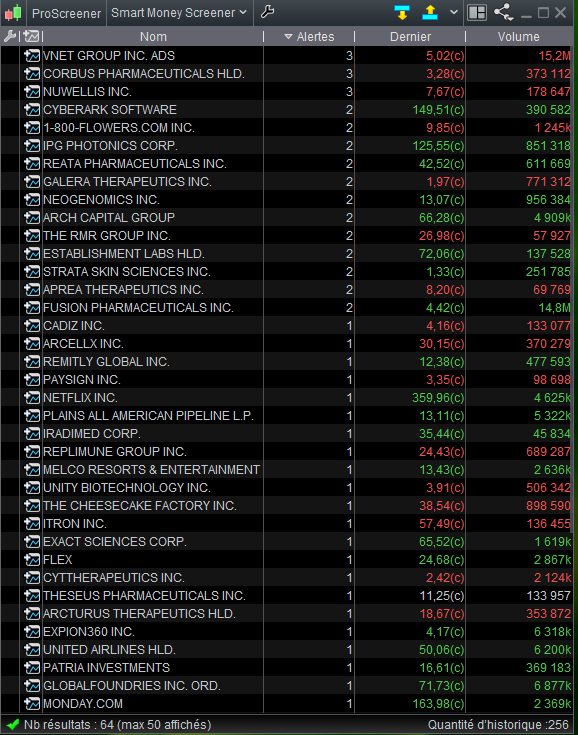The image size is (578, 735).
Task: Sort by the Dernier column header
Action: [410, 37]
